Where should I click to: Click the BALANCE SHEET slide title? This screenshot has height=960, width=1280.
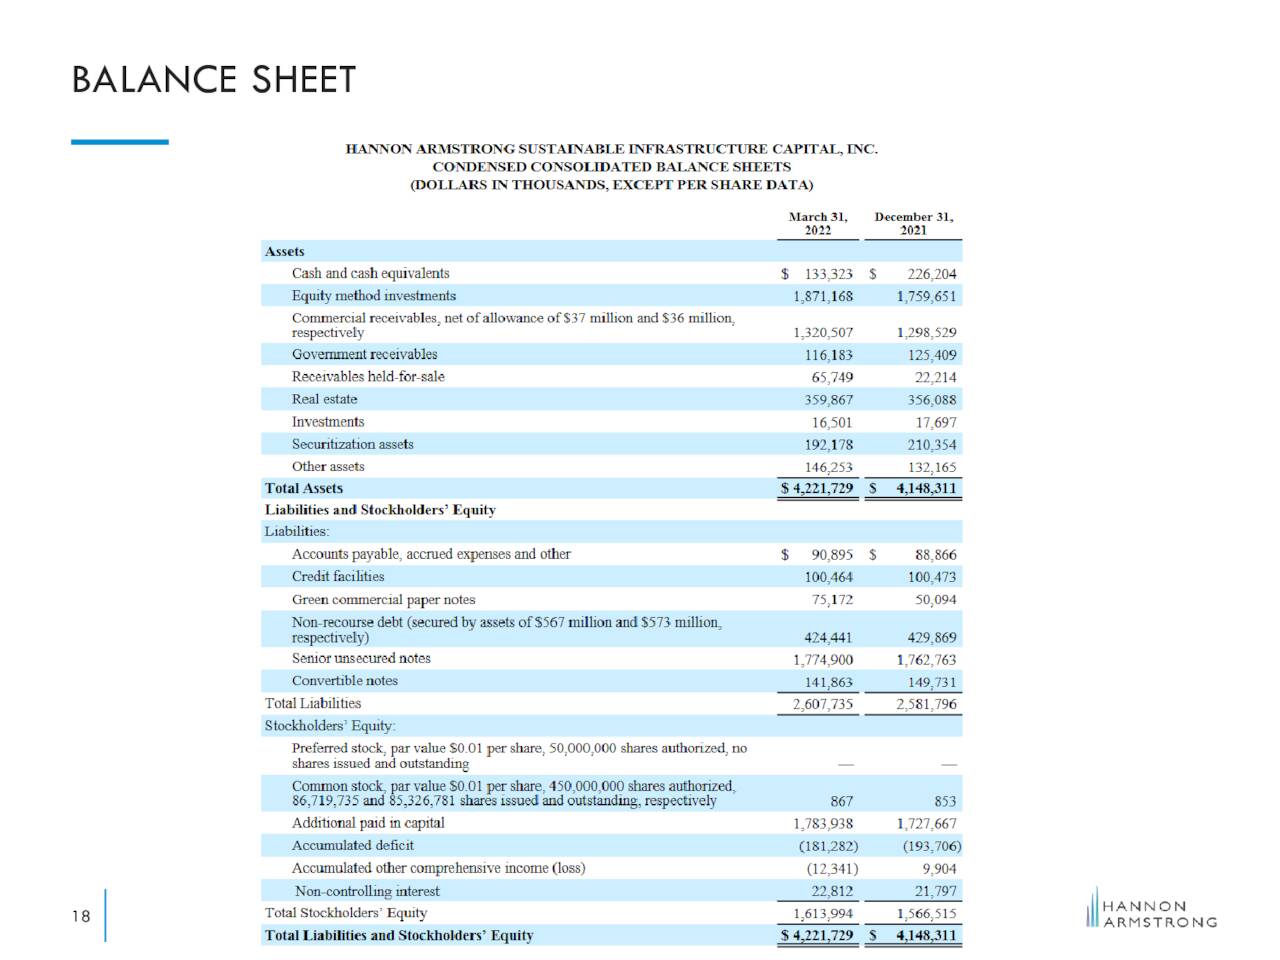tap(214, 80)
